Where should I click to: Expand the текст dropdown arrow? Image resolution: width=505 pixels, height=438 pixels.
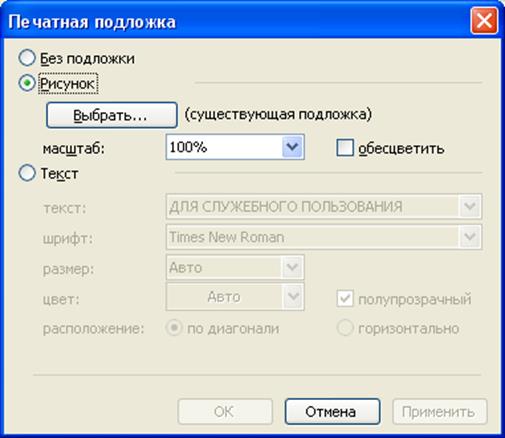(470, 206)
